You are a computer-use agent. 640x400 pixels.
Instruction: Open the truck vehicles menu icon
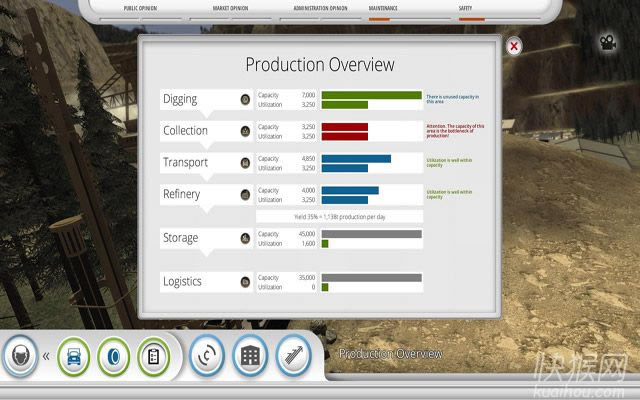click(x=73, y=356)
